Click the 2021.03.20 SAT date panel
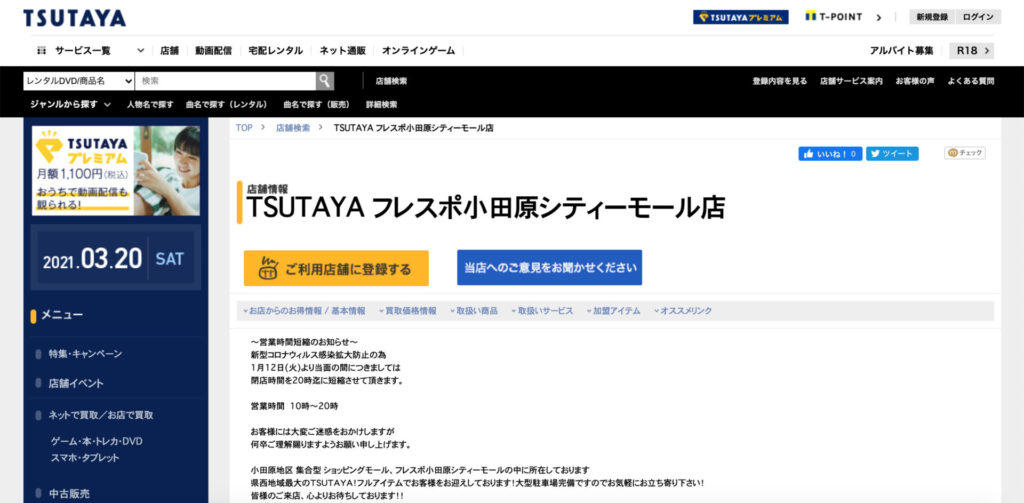This screenshot has height=503, width=1024. pyautogui.click(x=116, y=259)
